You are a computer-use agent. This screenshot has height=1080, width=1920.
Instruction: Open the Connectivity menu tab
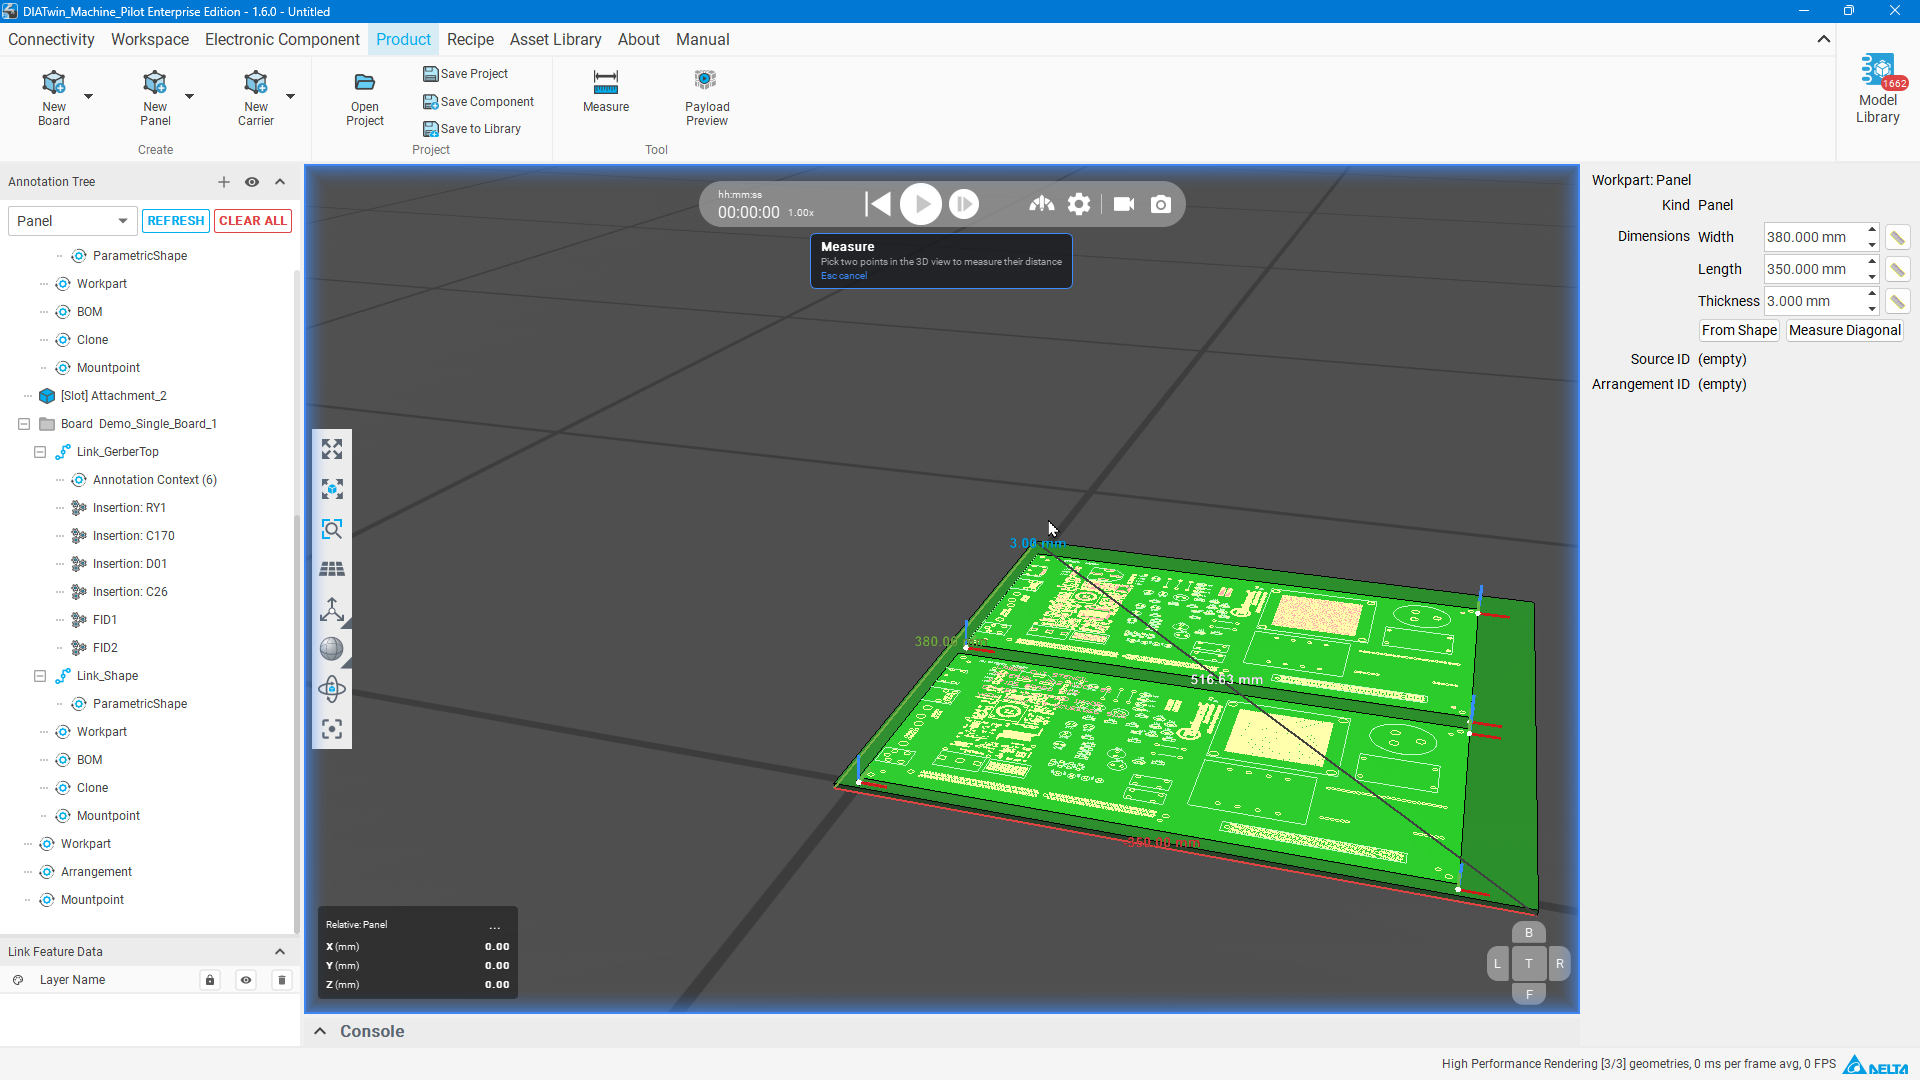[x=51, y=39]
